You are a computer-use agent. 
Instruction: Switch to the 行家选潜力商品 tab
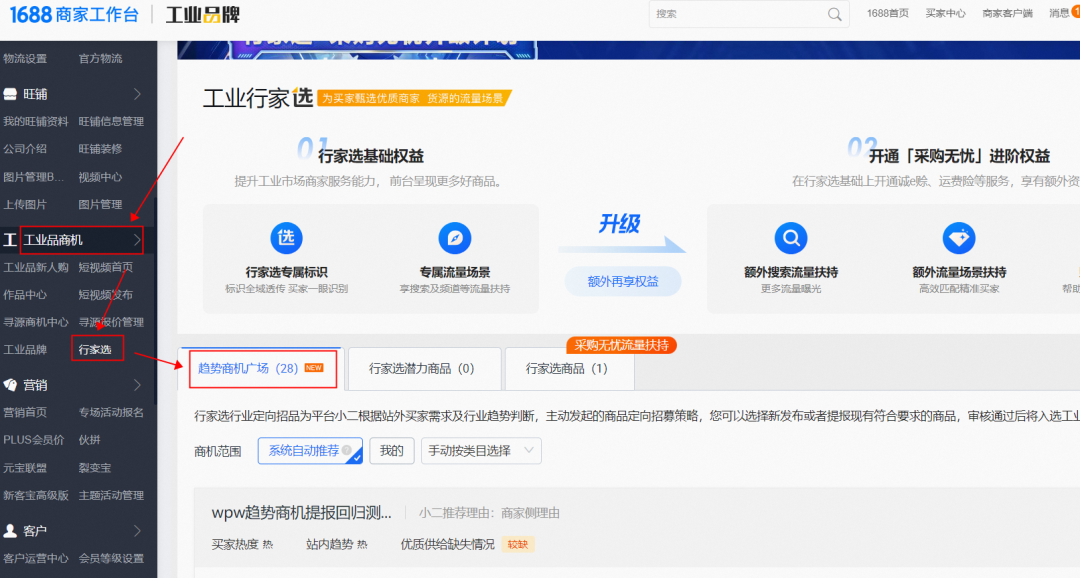pos(421,369)
